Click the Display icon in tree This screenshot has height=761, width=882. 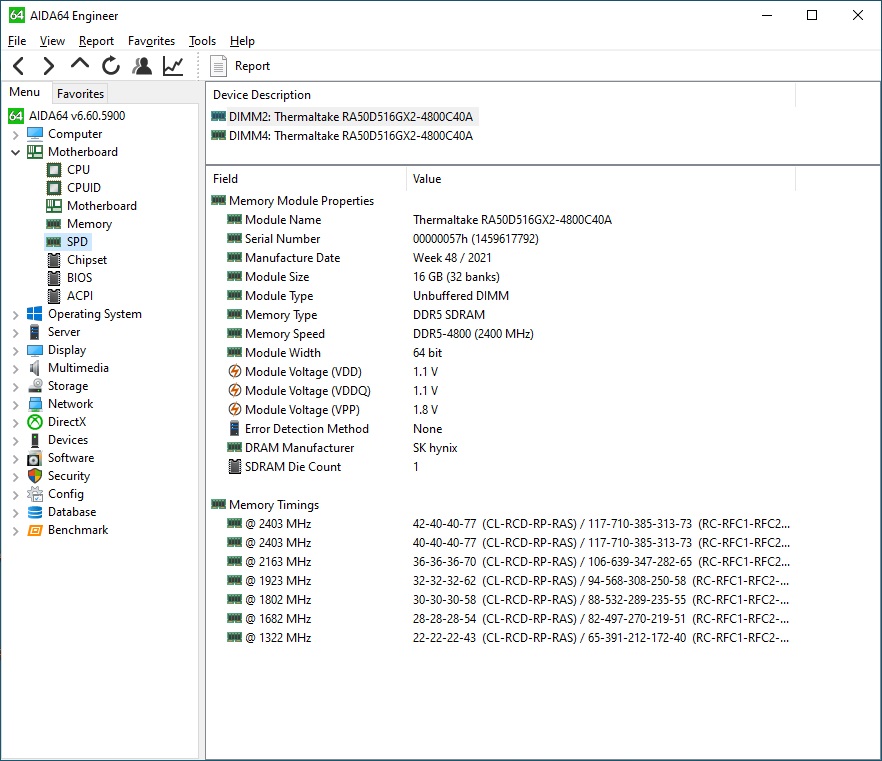[x=35, y=350]
